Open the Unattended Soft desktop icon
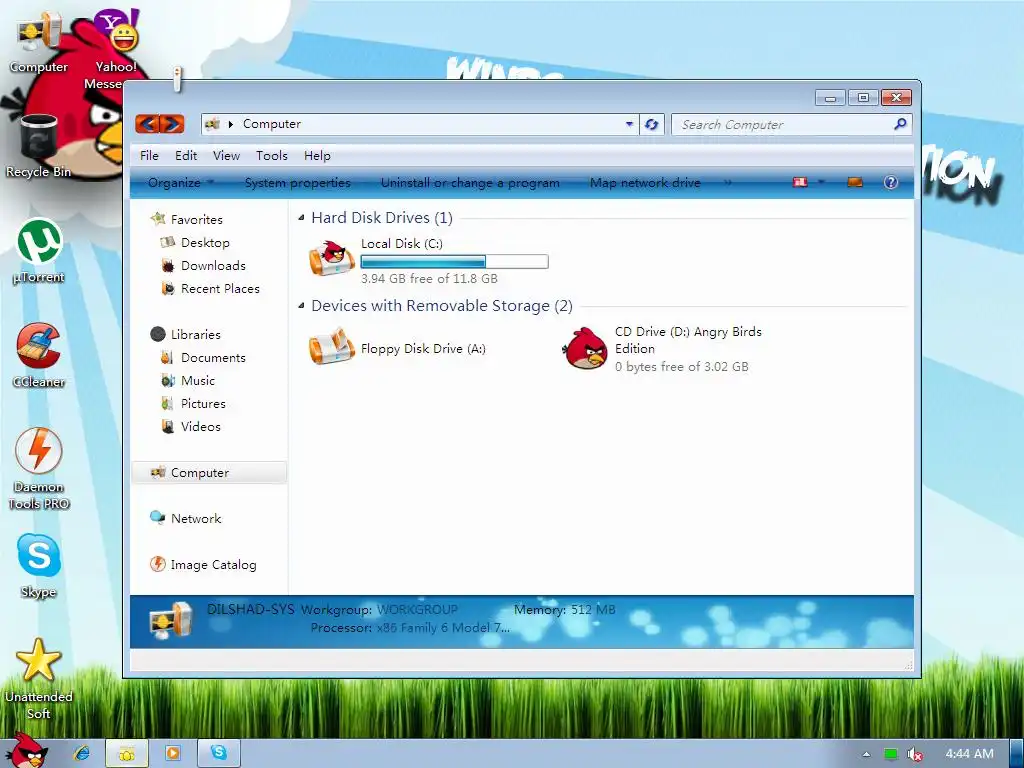 pyautogui.click(x=39, y=679)
